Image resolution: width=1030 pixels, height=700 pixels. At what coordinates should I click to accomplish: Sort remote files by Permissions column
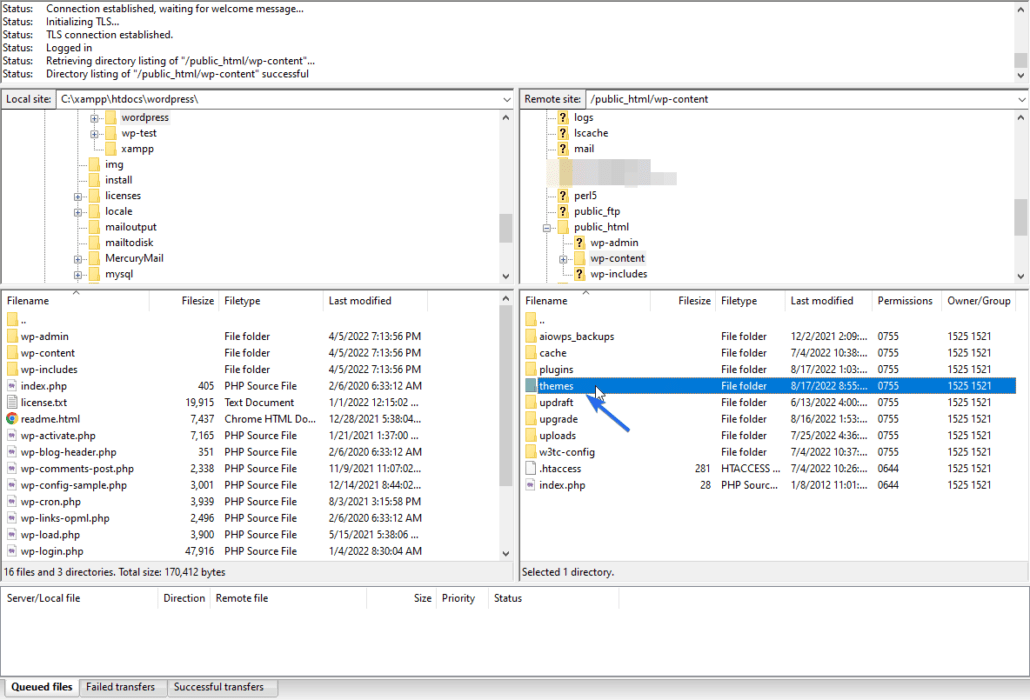(906, 301)
